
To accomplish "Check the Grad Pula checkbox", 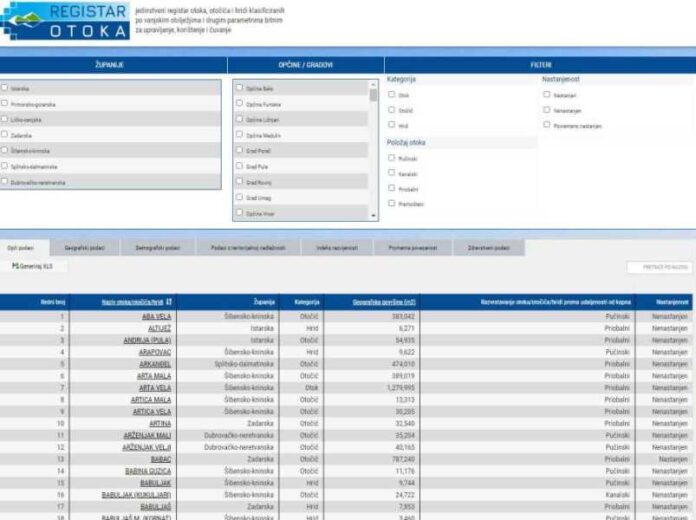I will point(239,166).
